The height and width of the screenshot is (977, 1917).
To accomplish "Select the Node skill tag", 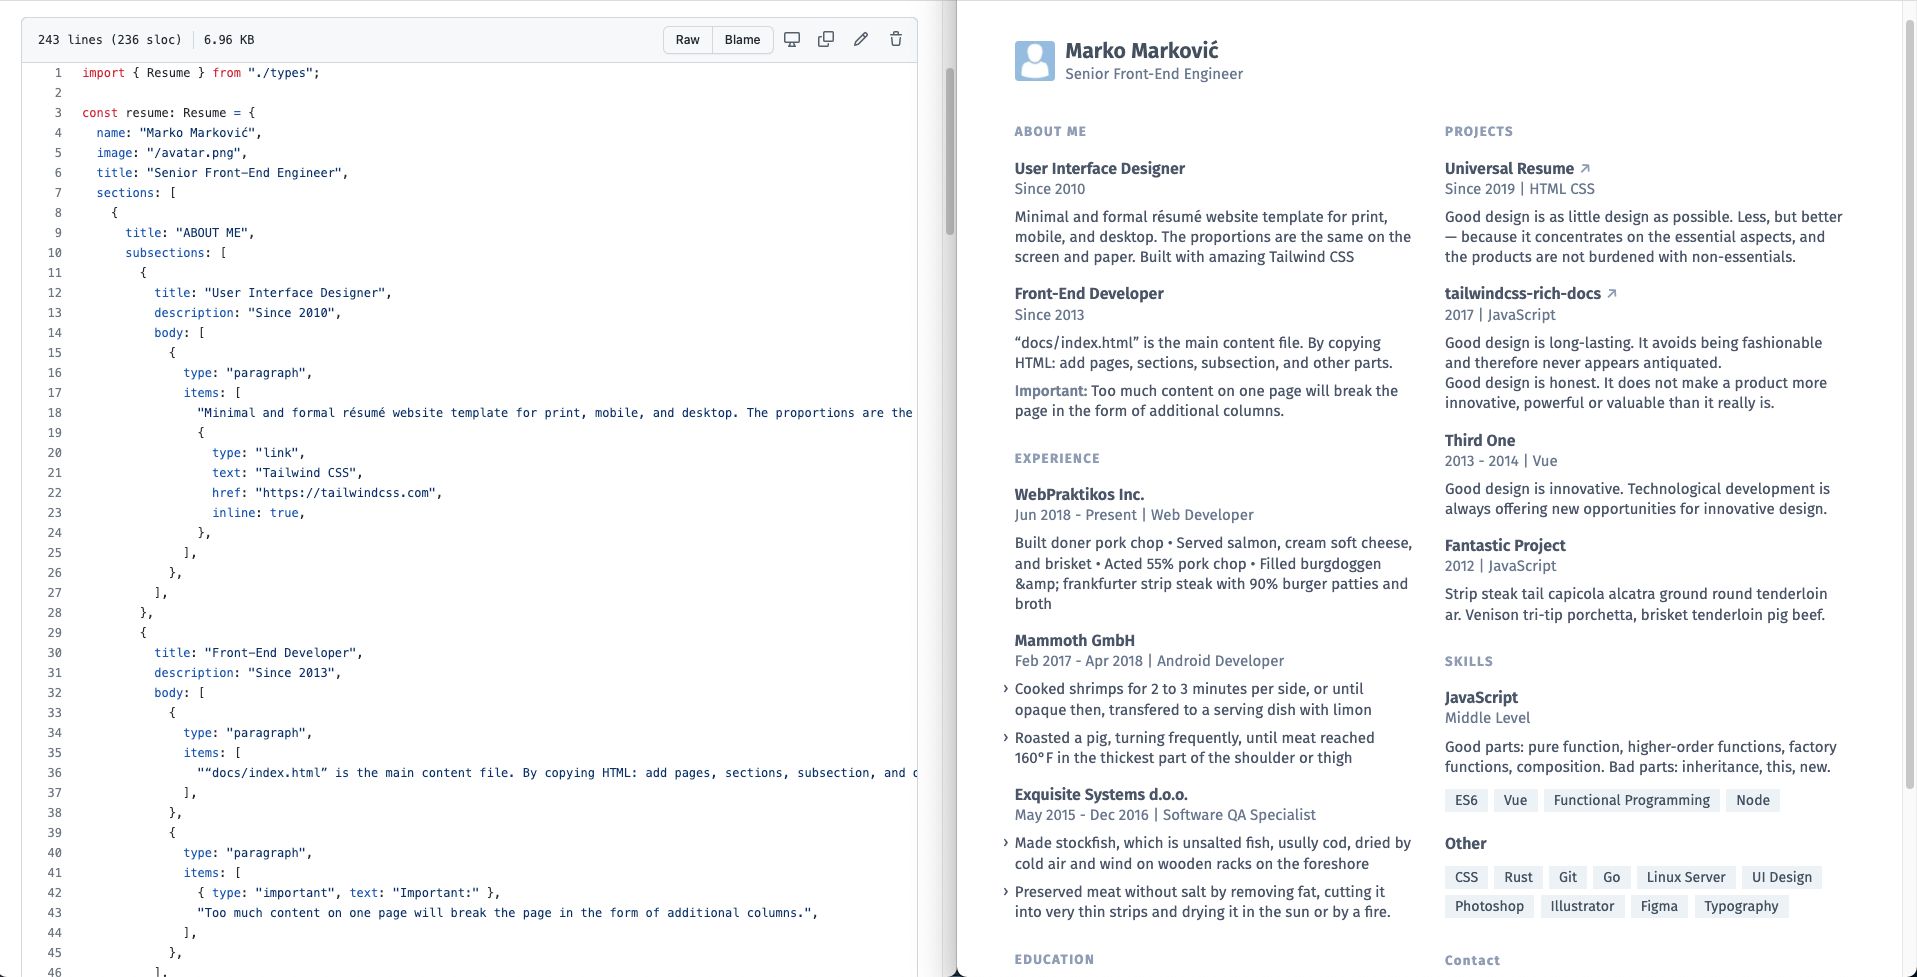I will (x=1753, y=800).
